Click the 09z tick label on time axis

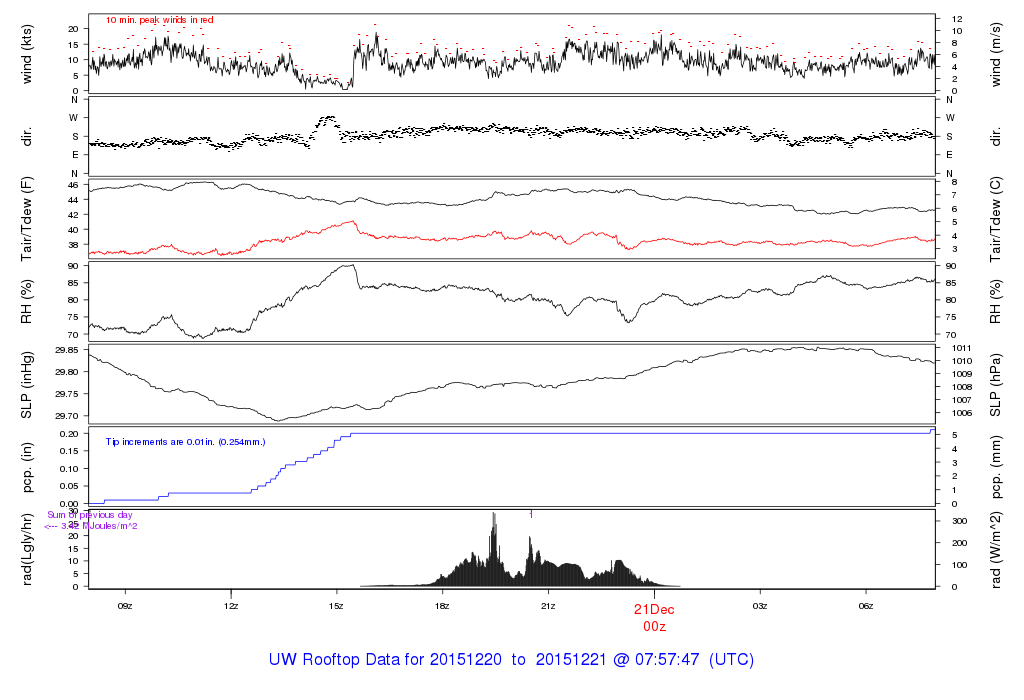[x=125, y=606]
